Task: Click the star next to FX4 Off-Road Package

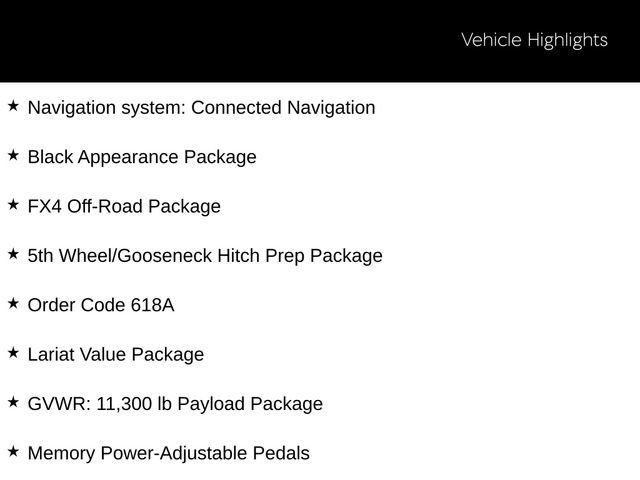Action: (13, 205)
